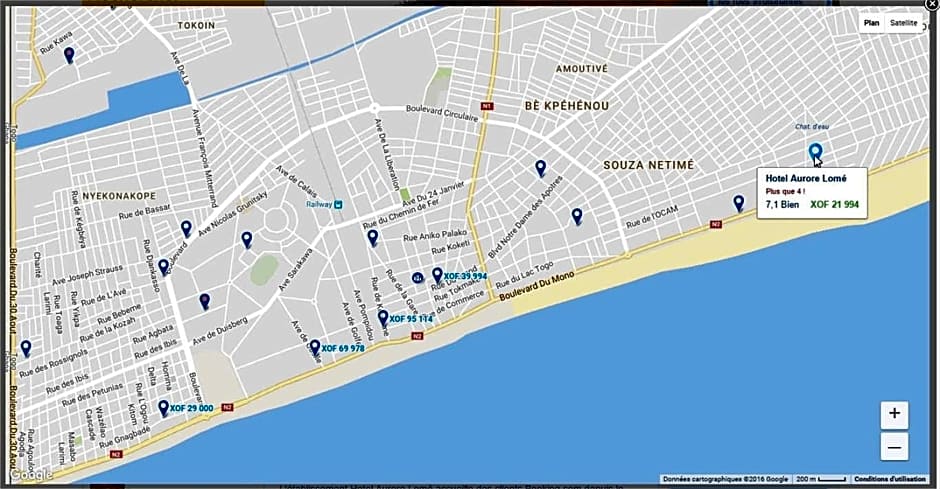The height and width of the screenshot is (489, 940).
Task: Click the hotel pin priced XOF 29 000
Action: tap(163, 408)
